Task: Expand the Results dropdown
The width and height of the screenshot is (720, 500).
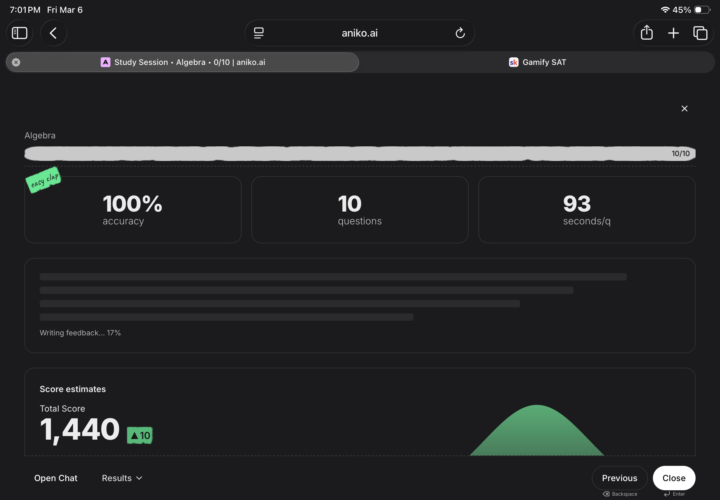Action: 122,478
